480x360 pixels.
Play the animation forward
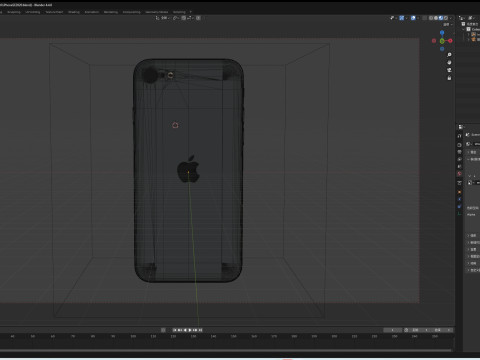(190, 330)
